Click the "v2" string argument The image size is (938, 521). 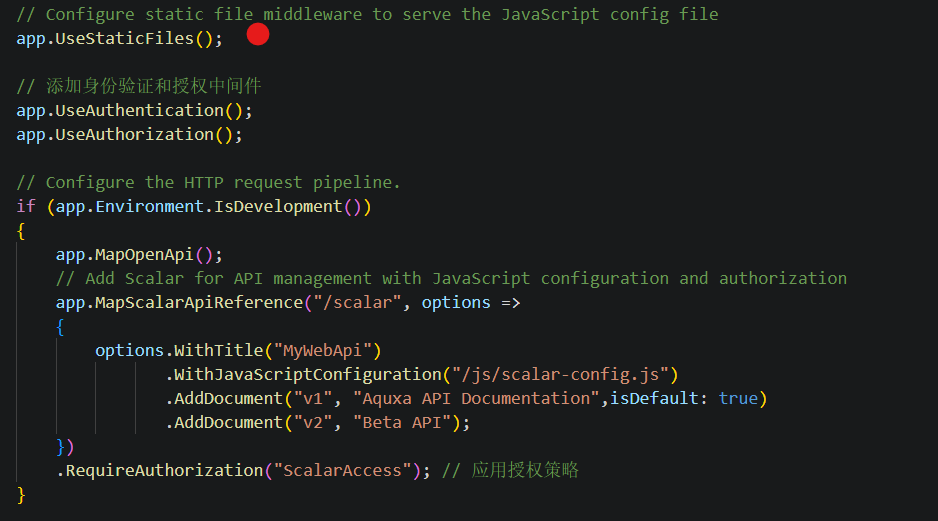tap(313, 422)
